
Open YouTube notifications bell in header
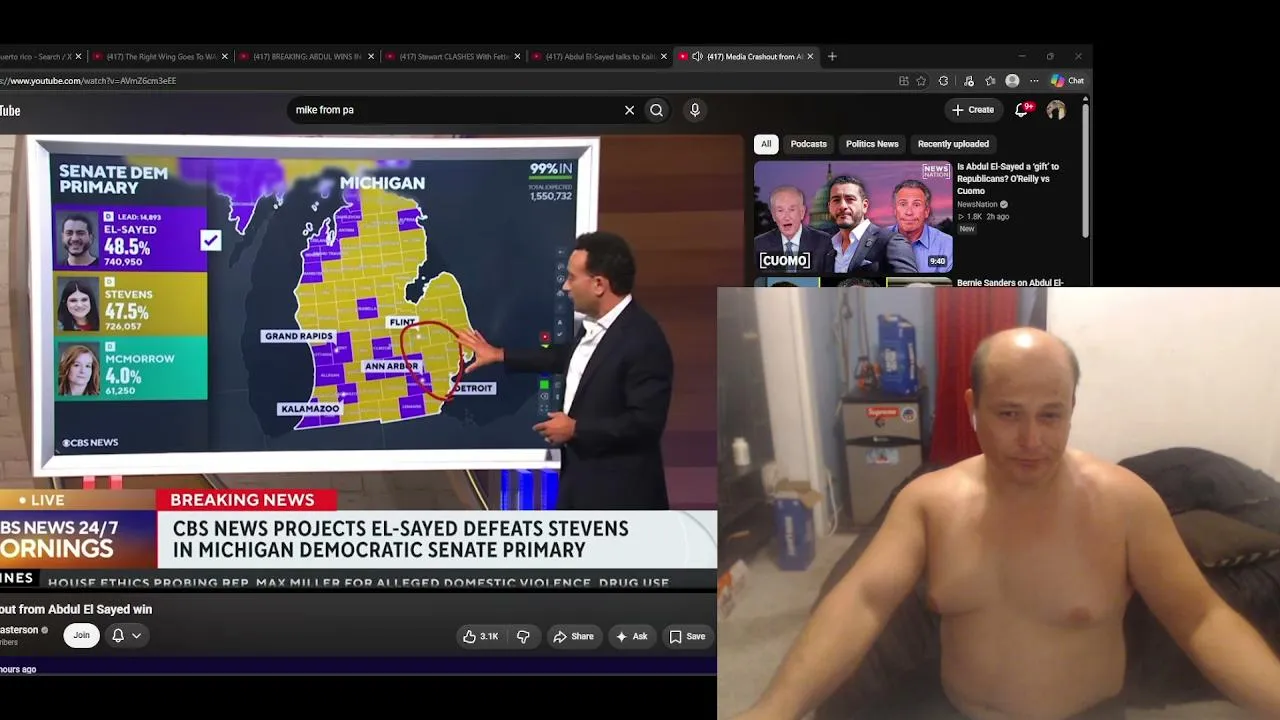point(1022,110)
